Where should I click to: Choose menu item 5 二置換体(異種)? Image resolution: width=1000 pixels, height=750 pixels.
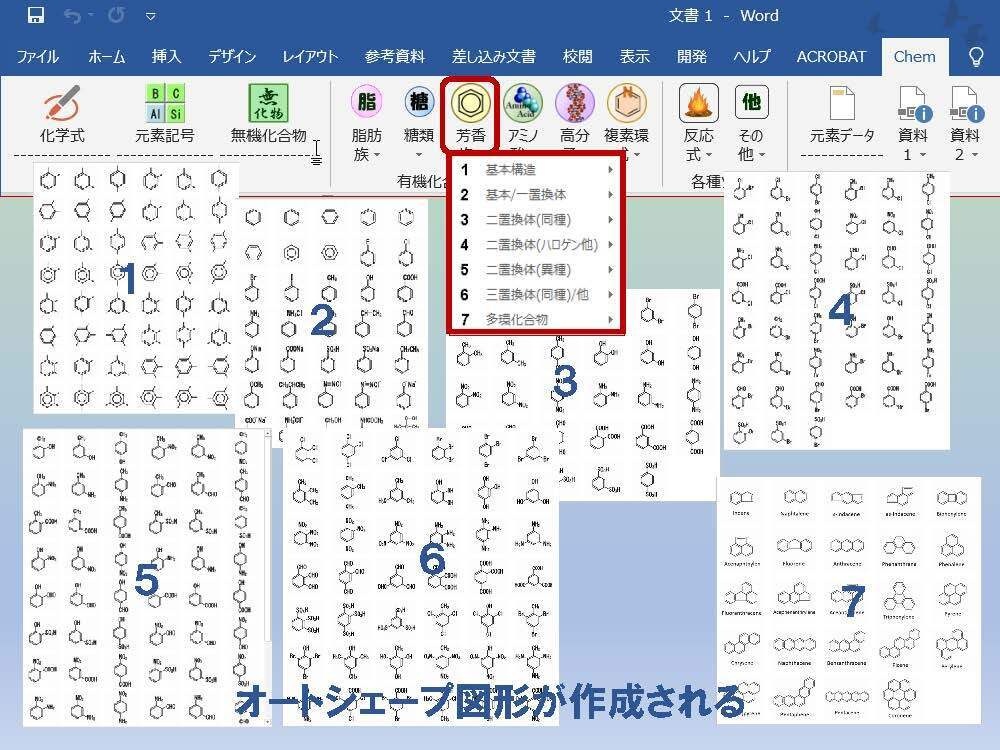536,269
